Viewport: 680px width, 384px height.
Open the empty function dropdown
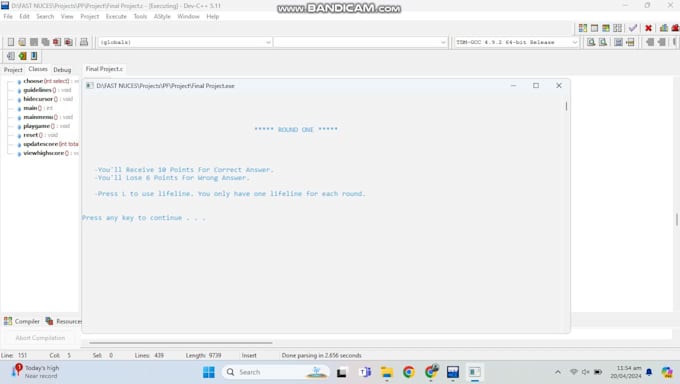360,42
